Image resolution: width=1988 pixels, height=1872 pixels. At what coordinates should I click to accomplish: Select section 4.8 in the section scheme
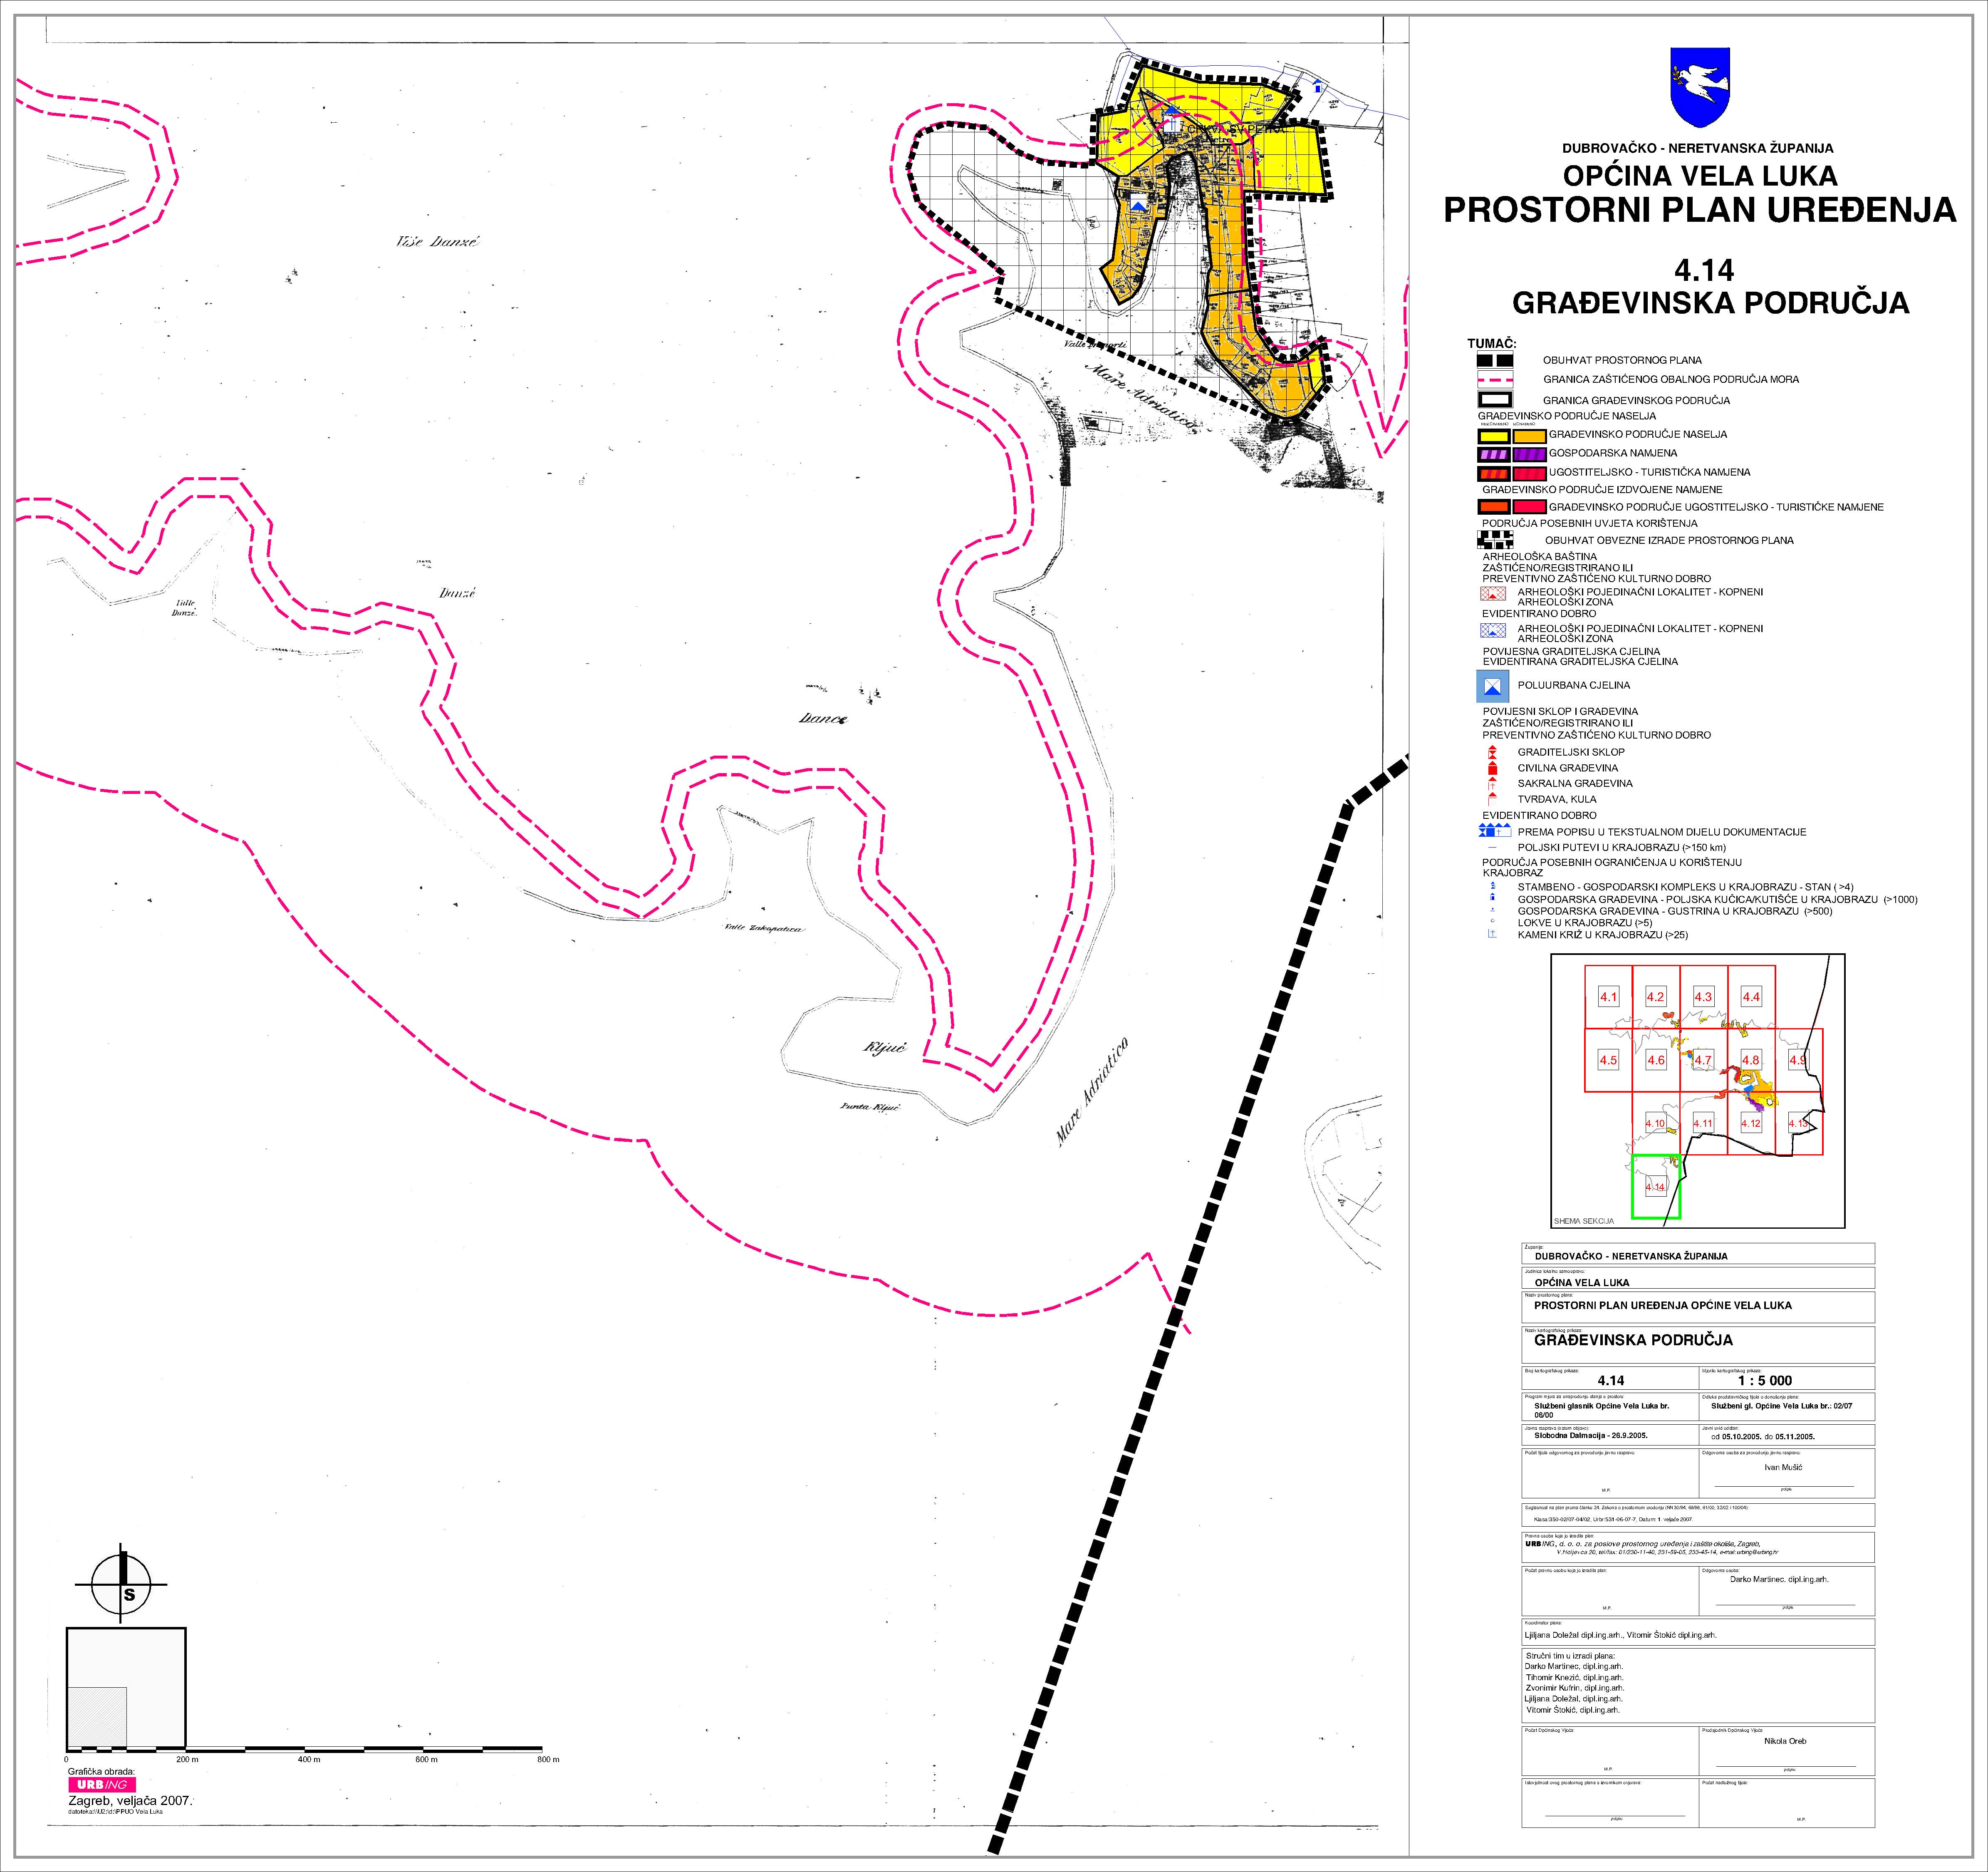[x=1750, y=1061]
